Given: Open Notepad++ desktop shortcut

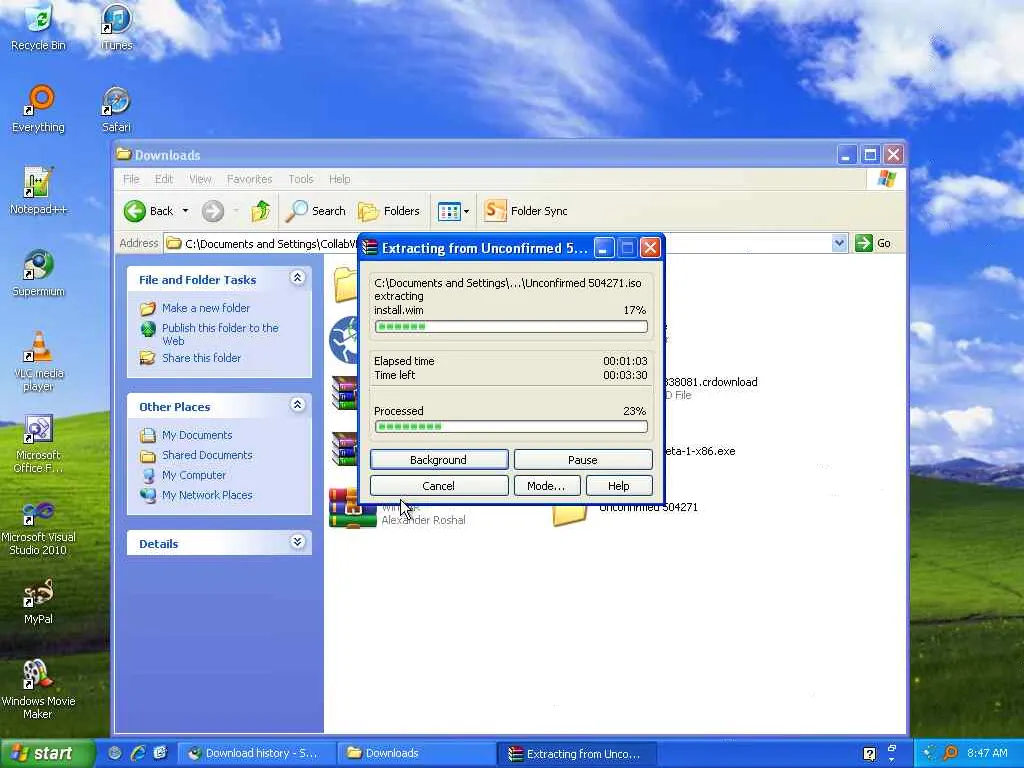Looking at the screenshot, I should pyautogui.click(x=38, y=191).
